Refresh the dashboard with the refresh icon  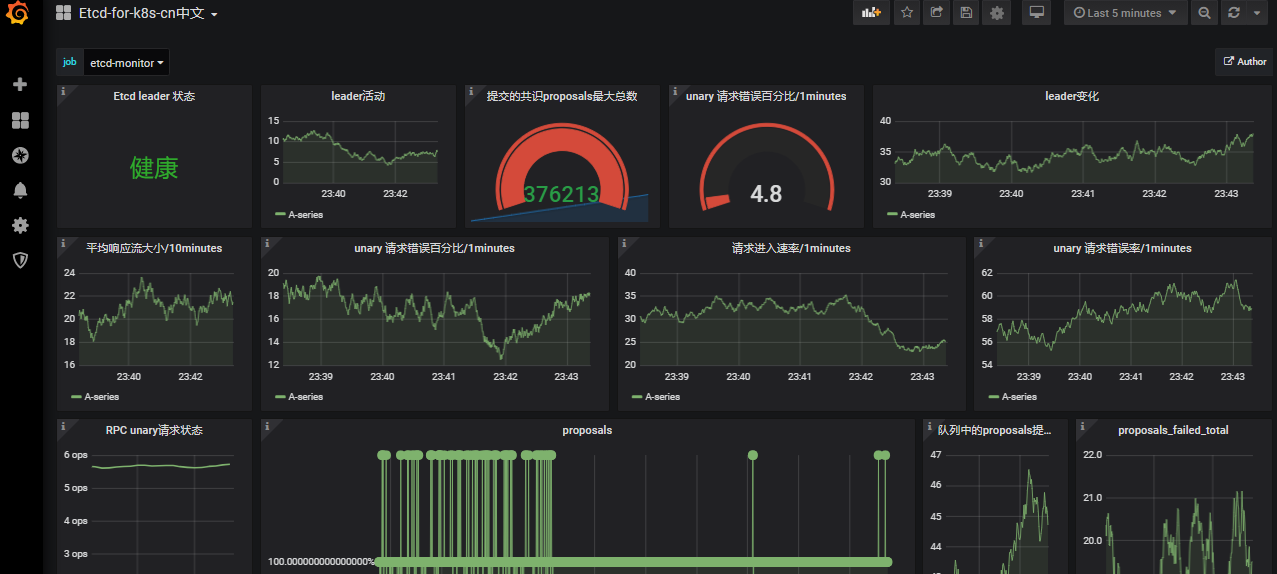(1234, 13)
